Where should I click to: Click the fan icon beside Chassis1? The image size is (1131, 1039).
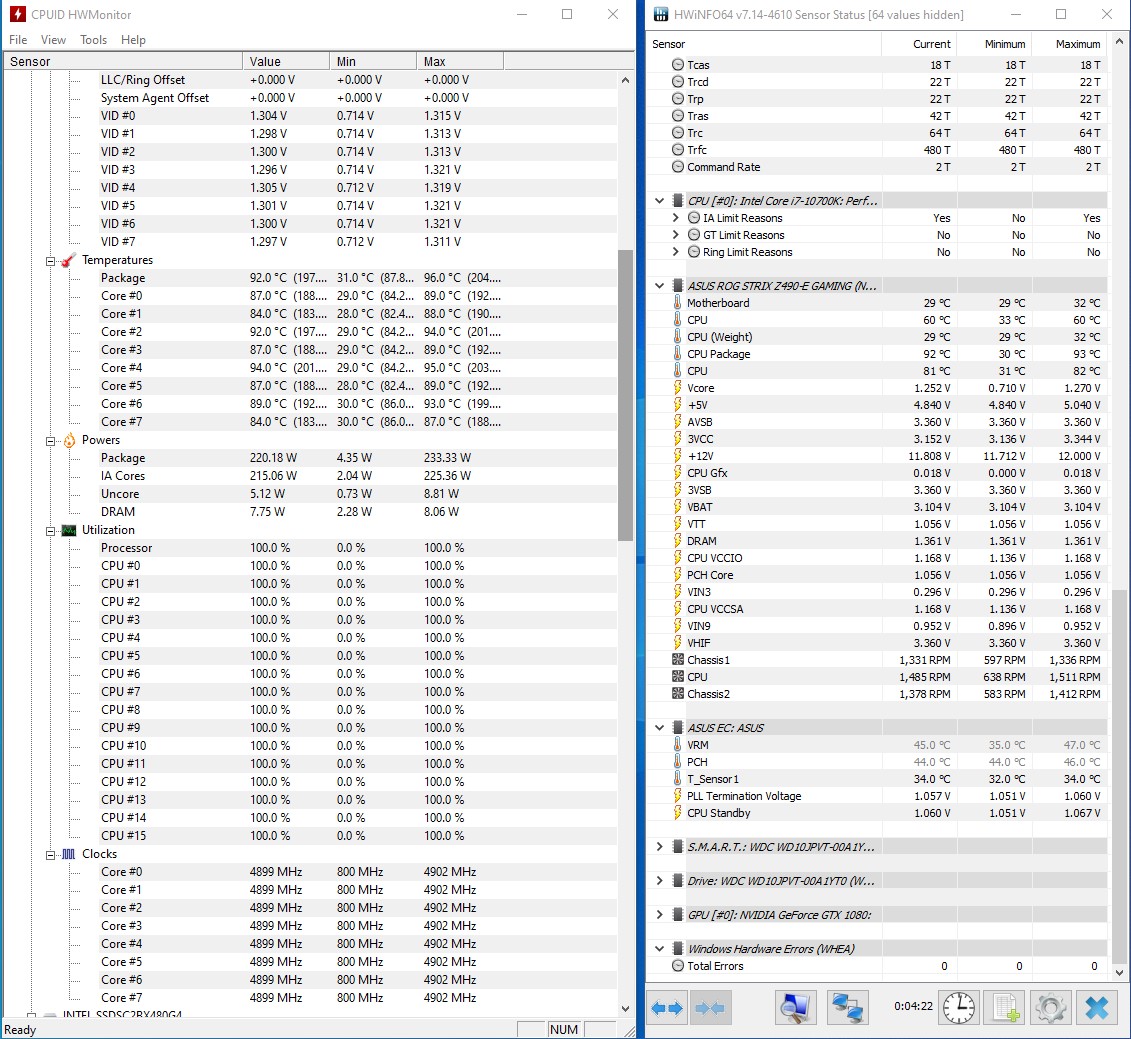[678, 659]
